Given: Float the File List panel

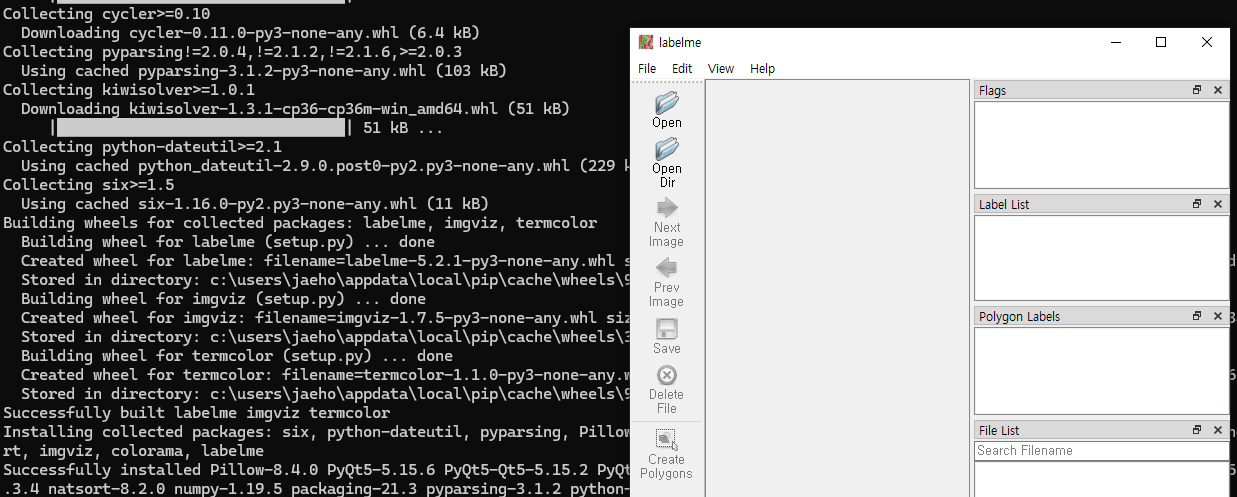Looking at the screenshot, I should (1197, 430).
